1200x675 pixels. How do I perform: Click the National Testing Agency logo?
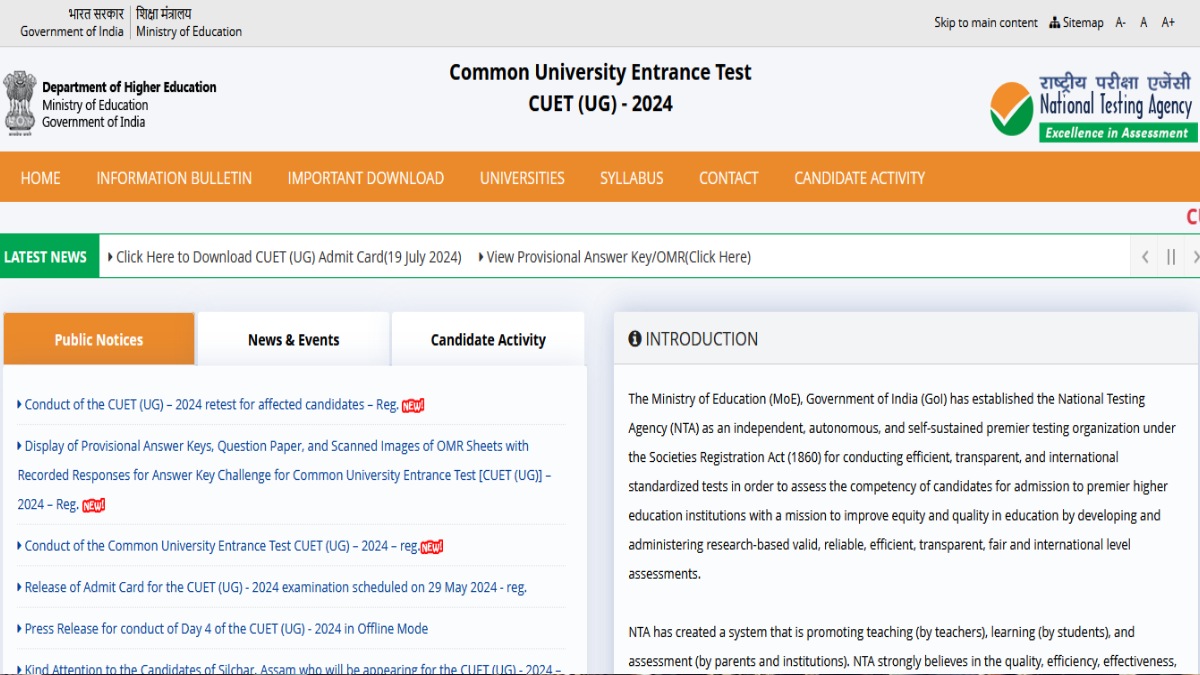click(1092, 106)
